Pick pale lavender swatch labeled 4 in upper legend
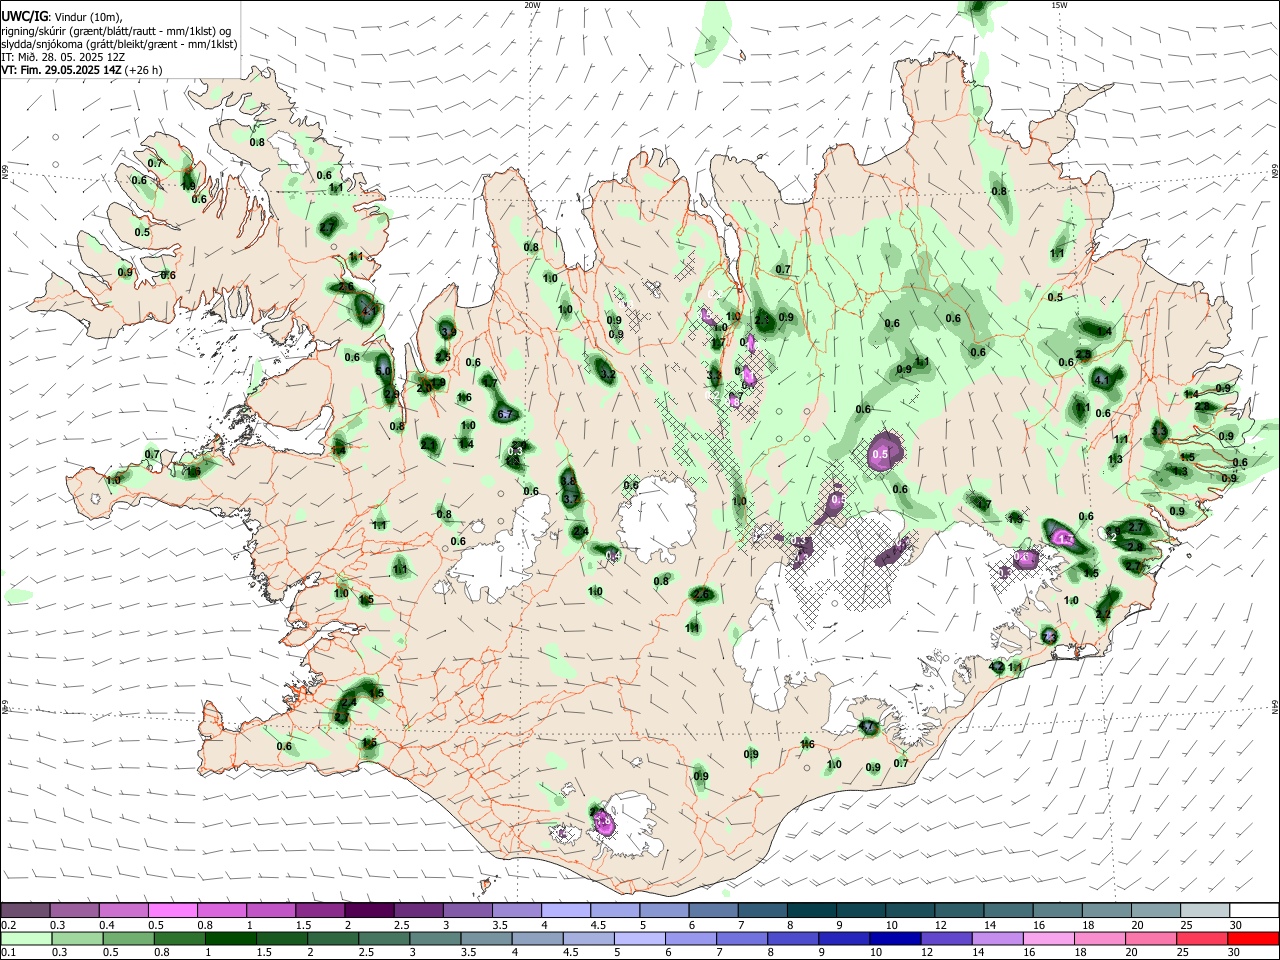Viewport: 1280px width, 960px height. (x=566, y=910)
